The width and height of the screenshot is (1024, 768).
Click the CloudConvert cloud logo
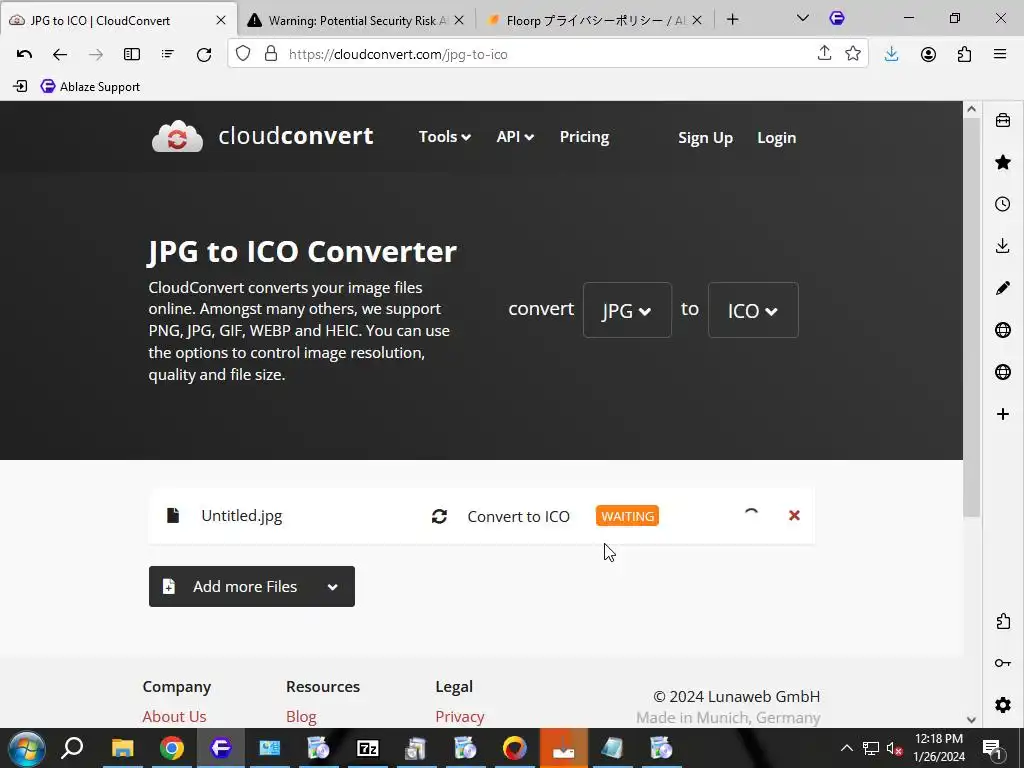(x=177, y=136)
